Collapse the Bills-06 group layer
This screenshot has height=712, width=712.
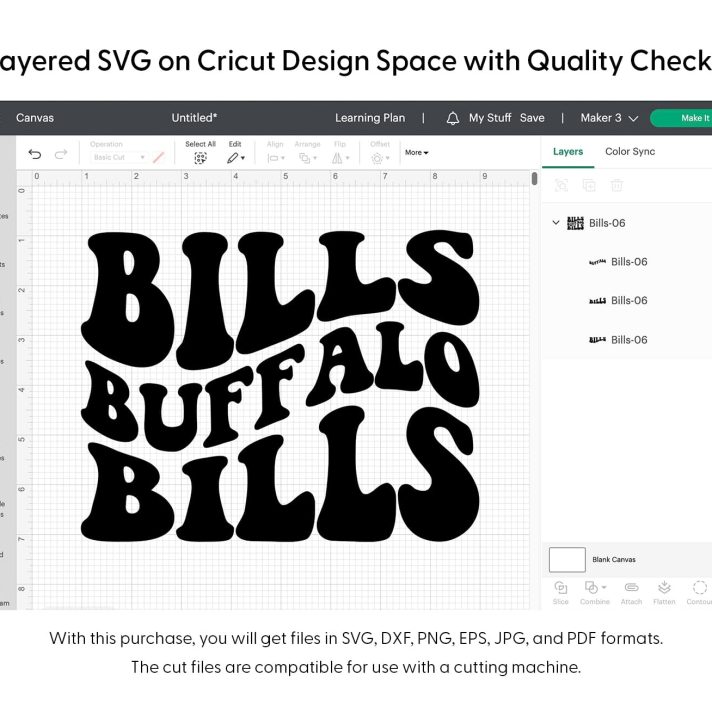point(556,222)
